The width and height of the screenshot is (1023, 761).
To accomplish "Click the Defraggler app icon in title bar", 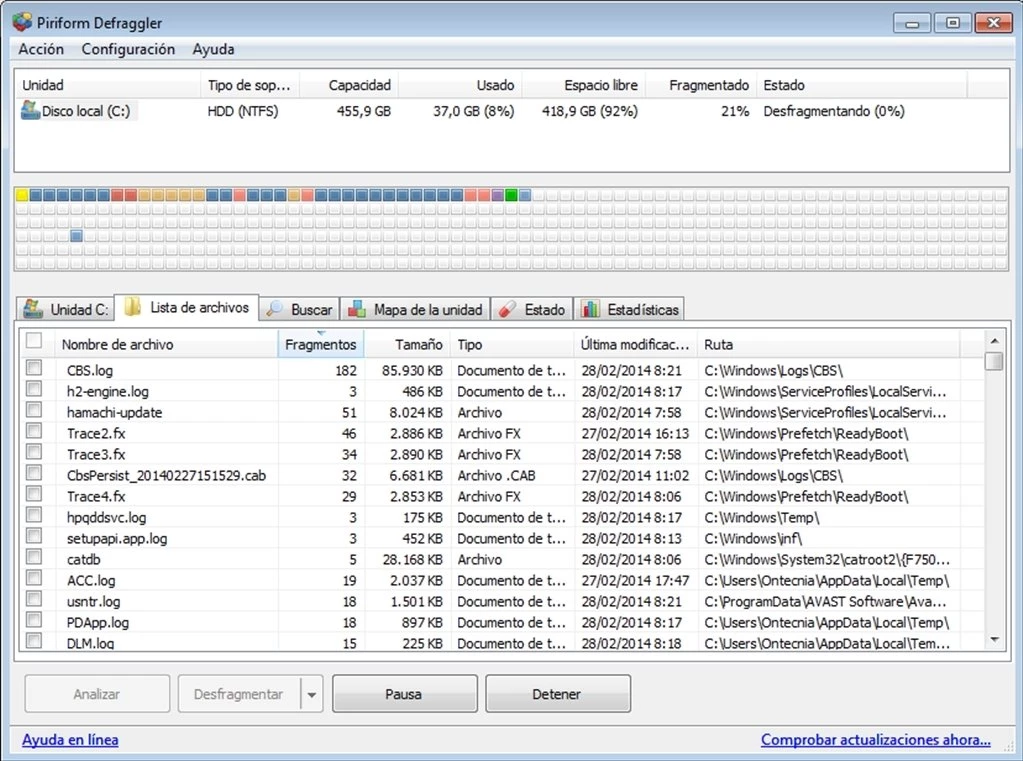I will (22, 22).
